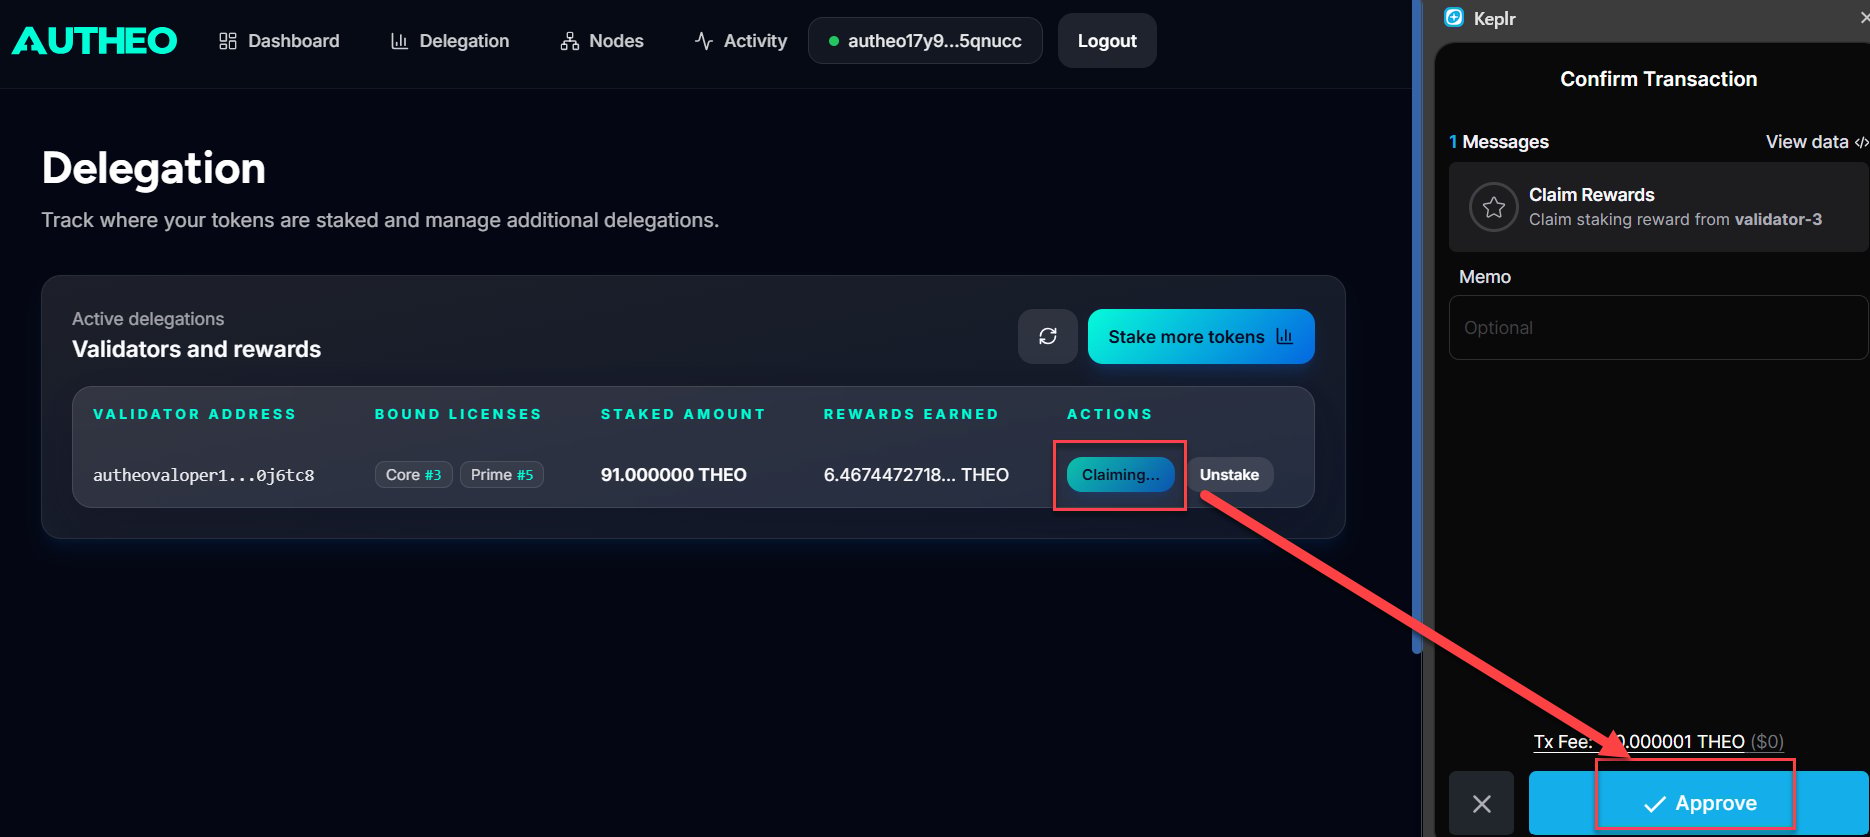Go to the Delegation page
Screen dimensions: 1870x837
450,41
